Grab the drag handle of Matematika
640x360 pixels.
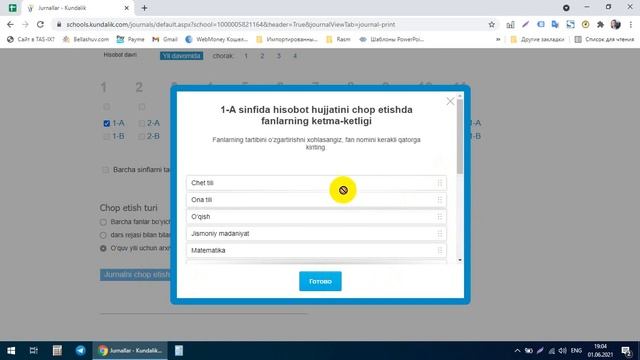click(x=440, y=250)
